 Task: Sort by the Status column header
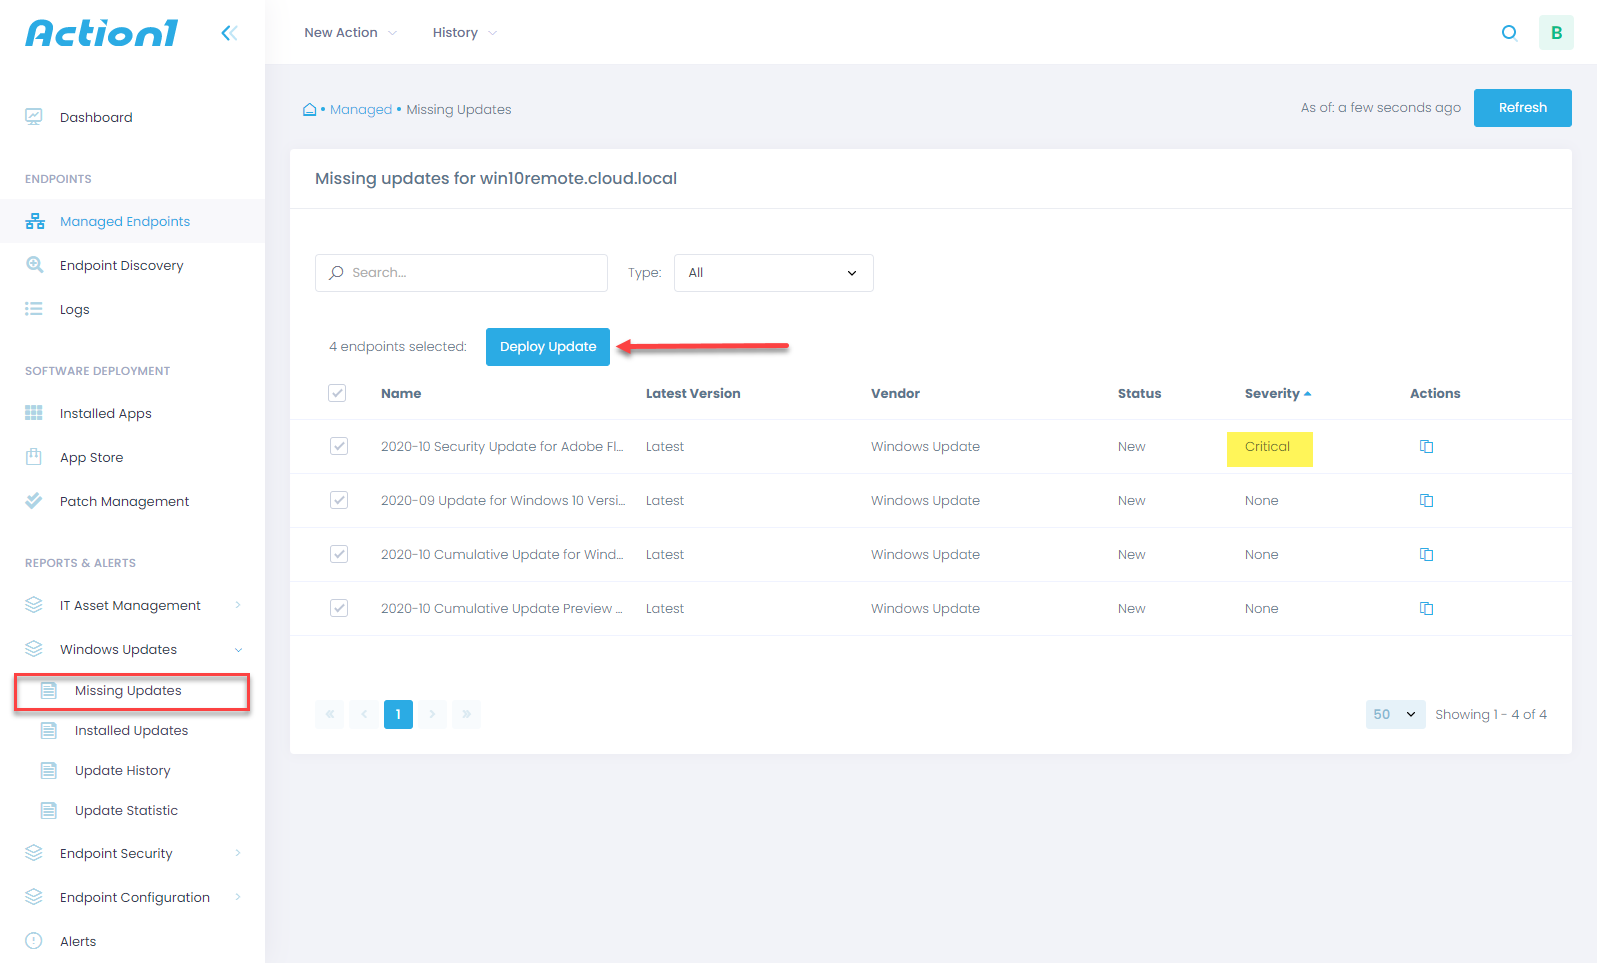tap(1139, 393)
